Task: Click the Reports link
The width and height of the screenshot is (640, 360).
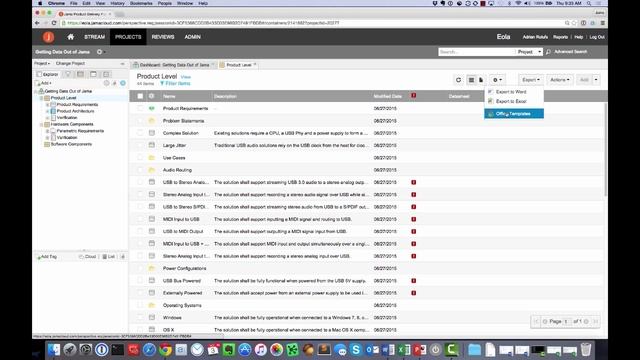Action: click(x=560, y=37)
